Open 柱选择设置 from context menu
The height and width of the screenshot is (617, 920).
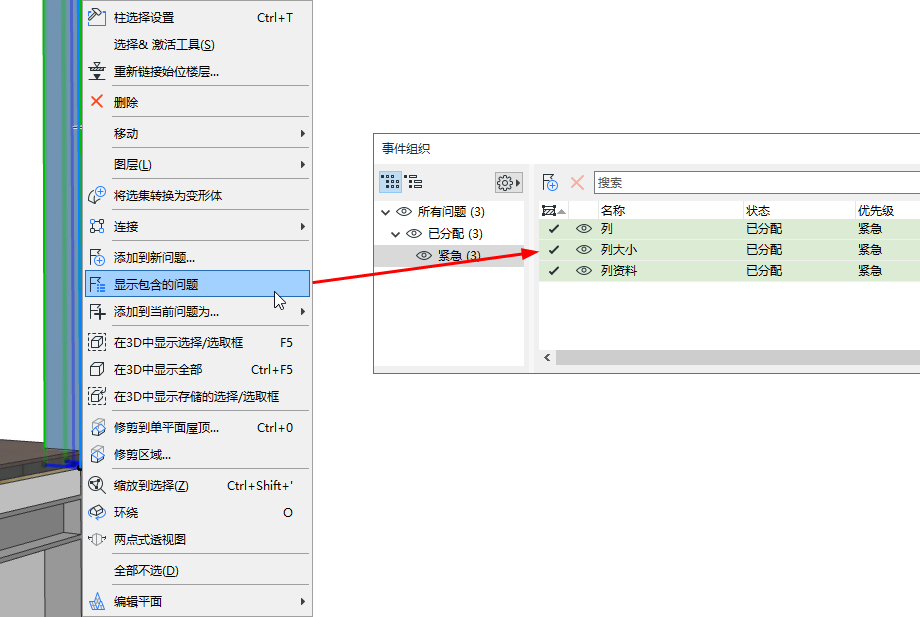[x=197, y=18]
